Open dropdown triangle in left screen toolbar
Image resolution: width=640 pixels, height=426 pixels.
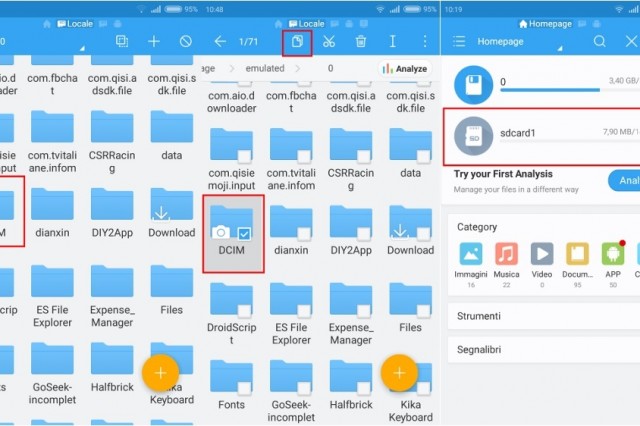click(x=82, y=48)
